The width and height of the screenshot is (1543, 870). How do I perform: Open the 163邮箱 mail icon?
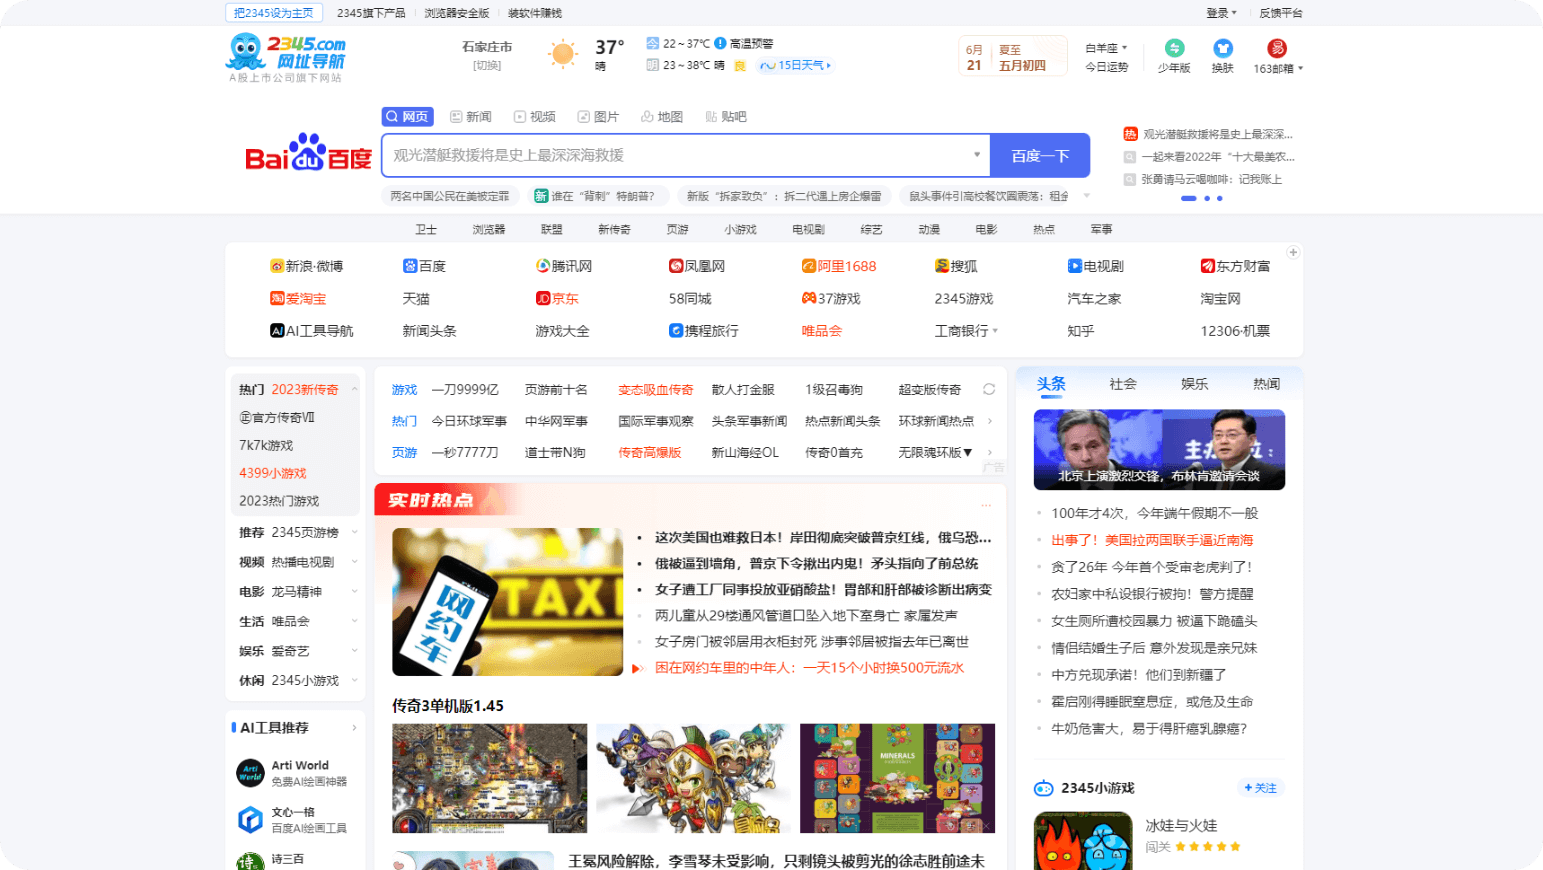[x=1276, y=48]
